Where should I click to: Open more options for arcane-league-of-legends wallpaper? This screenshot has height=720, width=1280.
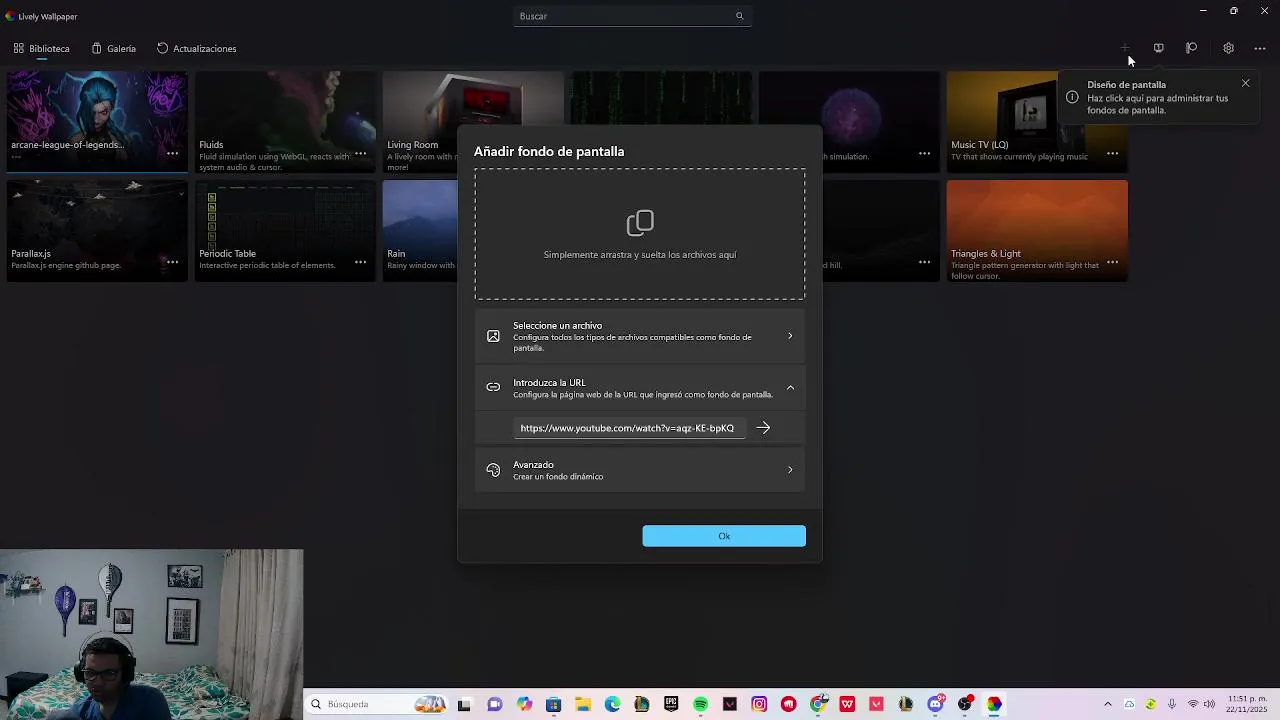(172, 153)
